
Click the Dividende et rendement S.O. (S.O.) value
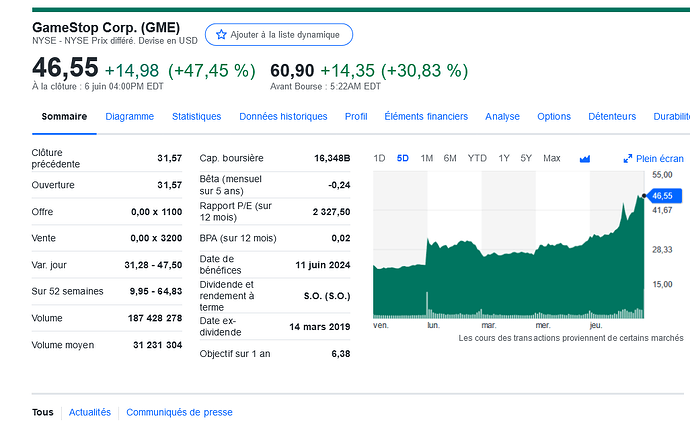pos(327,296)
